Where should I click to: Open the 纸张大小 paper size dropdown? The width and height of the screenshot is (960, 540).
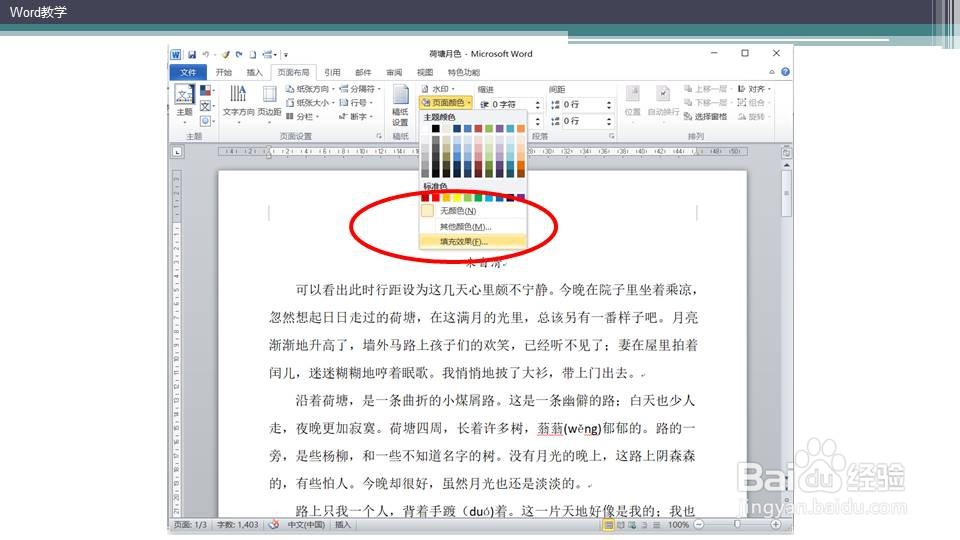[310, 102]
